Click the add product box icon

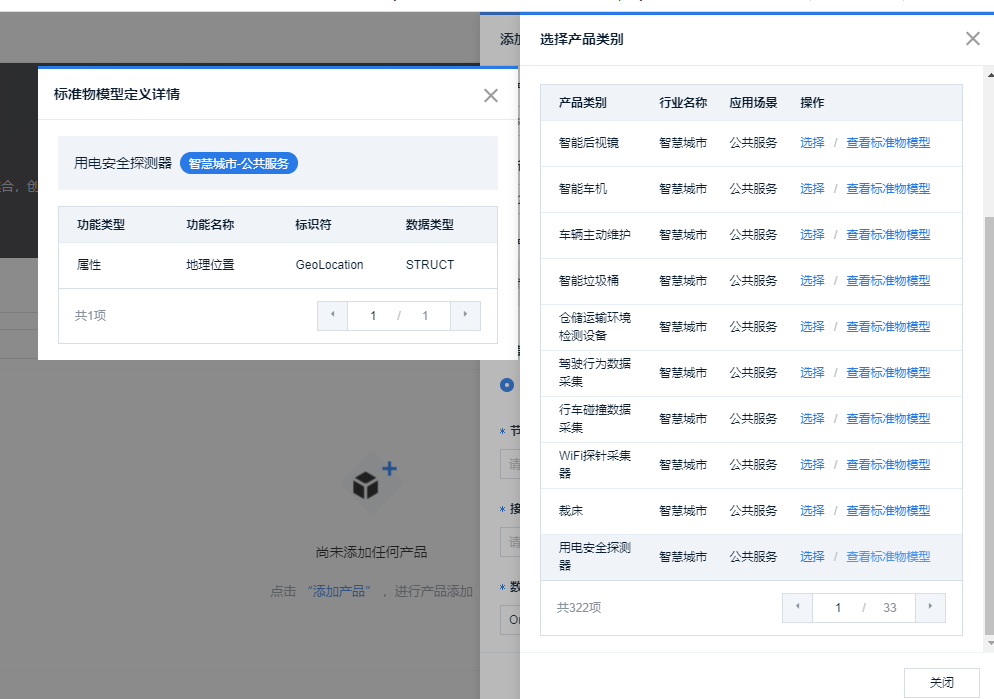(372, 482)
